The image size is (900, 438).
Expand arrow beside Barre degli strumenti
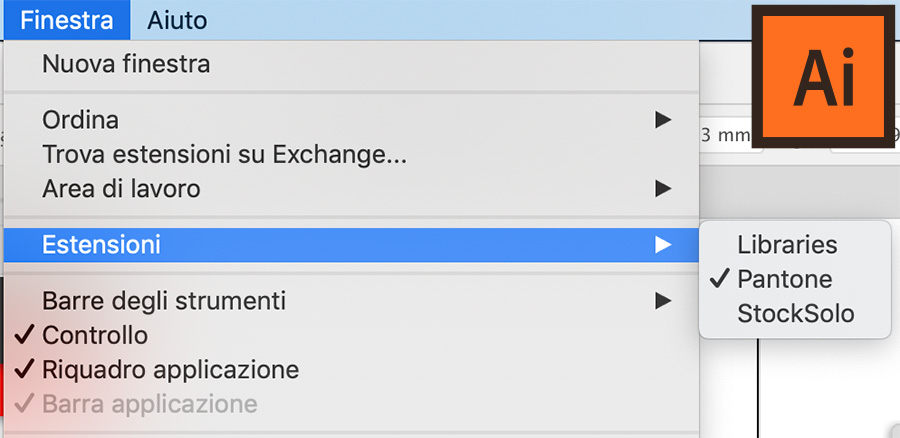663,301
